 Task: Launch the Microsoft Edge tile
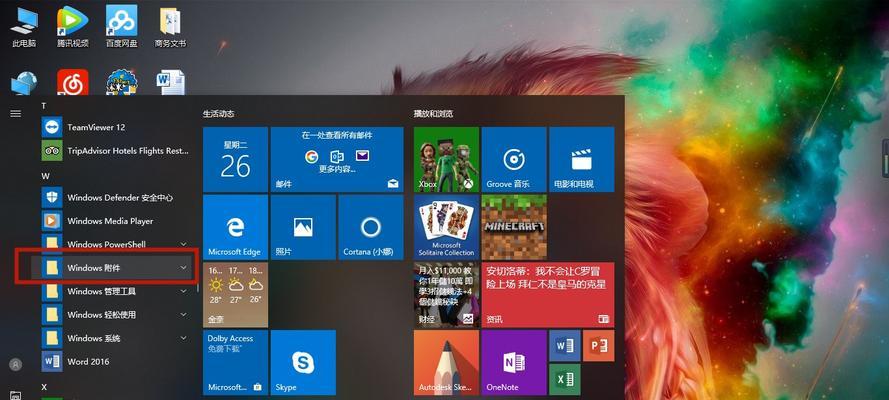click(235, 227)
